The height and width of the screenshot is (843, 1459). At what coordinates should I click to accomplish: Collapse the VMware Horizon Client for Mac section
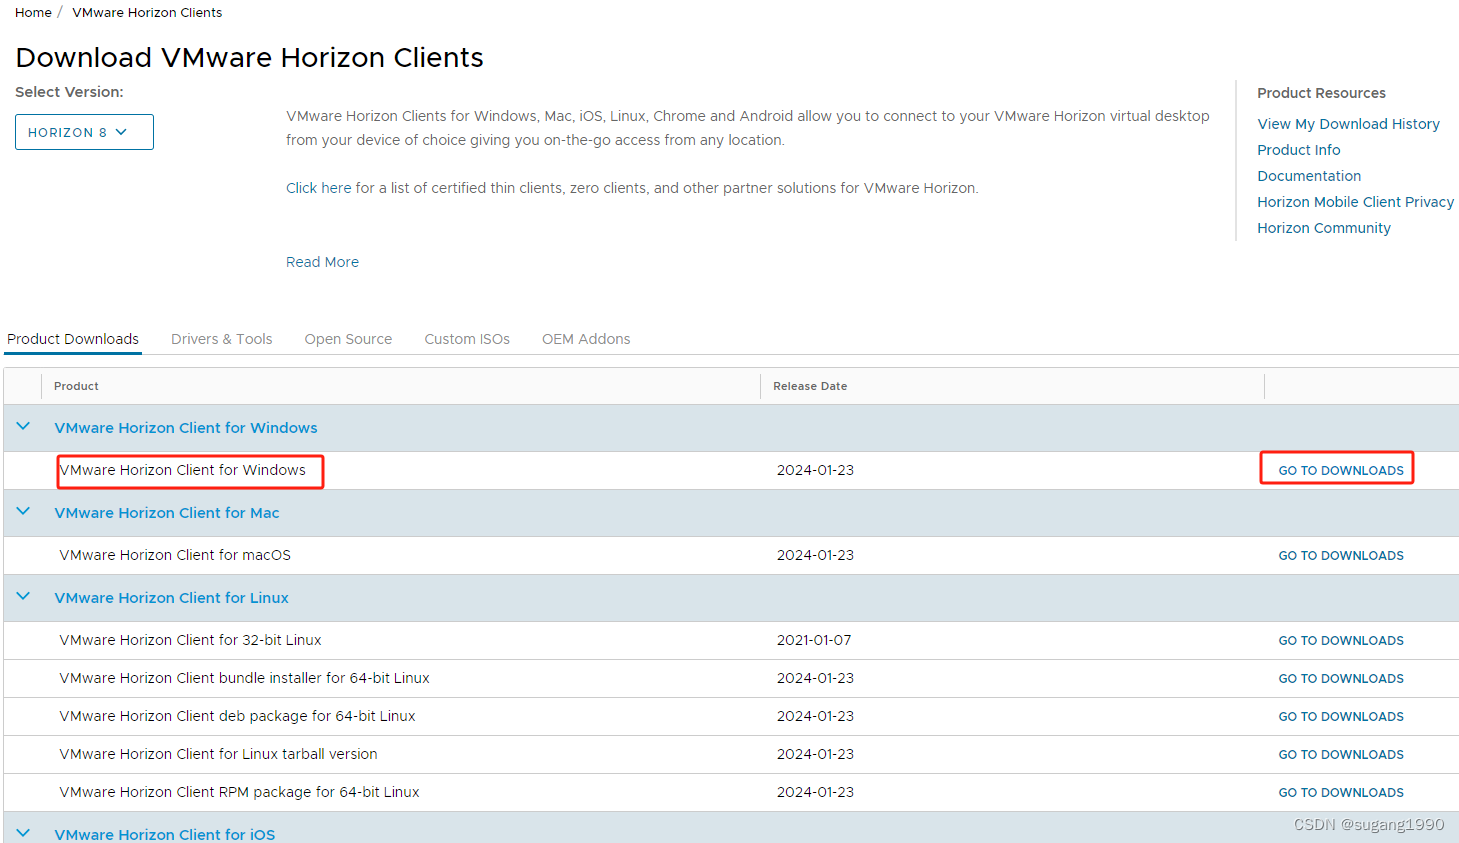click(23, 512)
